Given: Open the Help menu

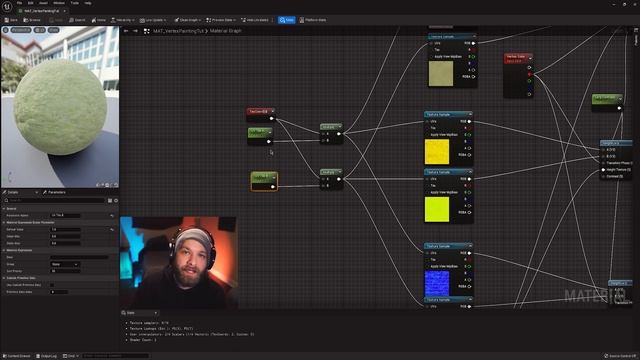Looking at the screenshot, I should [88, 3].
